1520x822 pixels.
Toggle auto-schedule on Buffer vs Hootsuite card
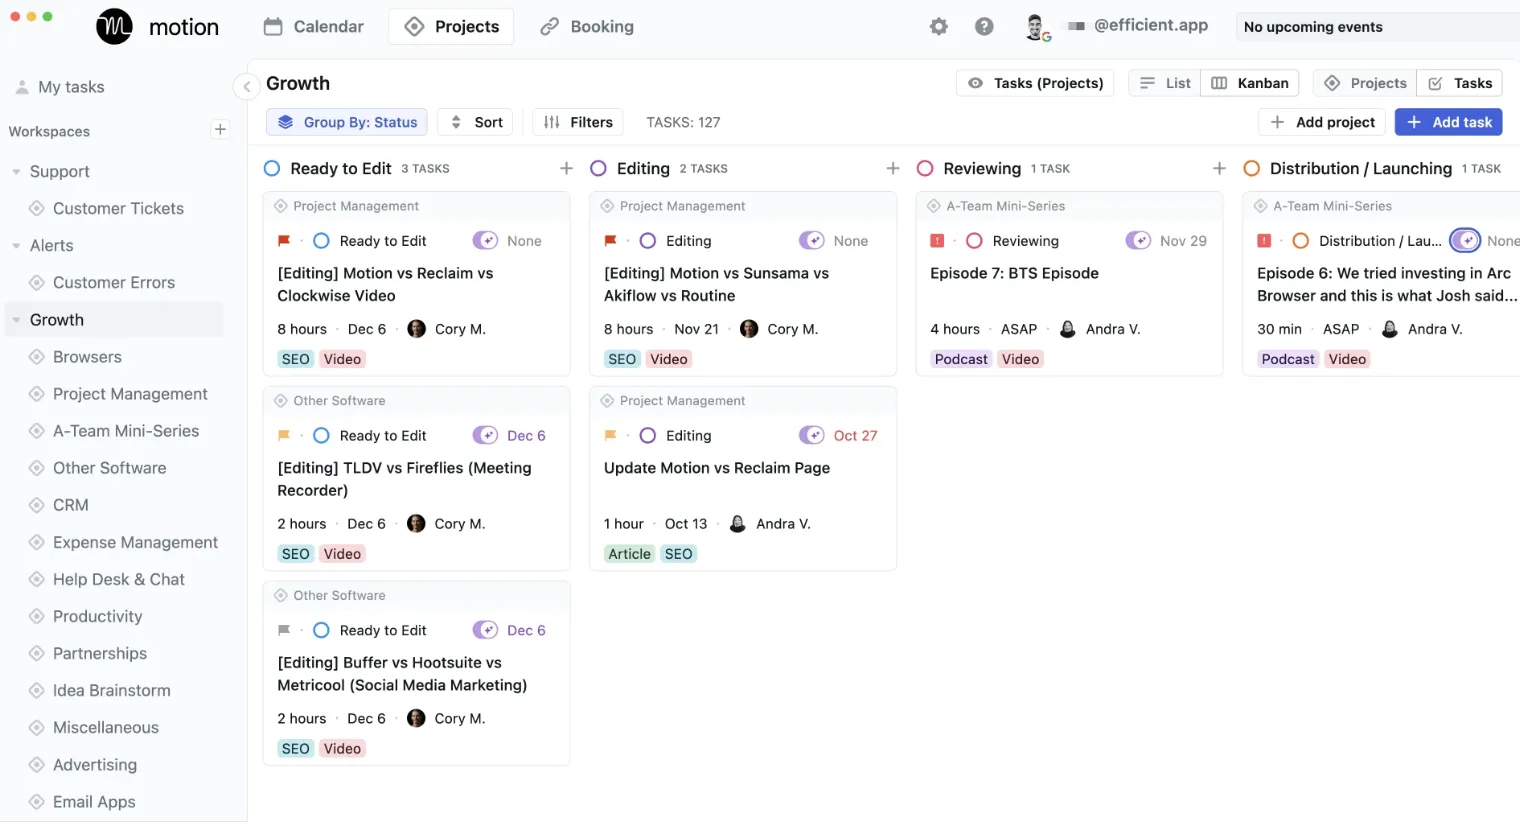[485, 631]
